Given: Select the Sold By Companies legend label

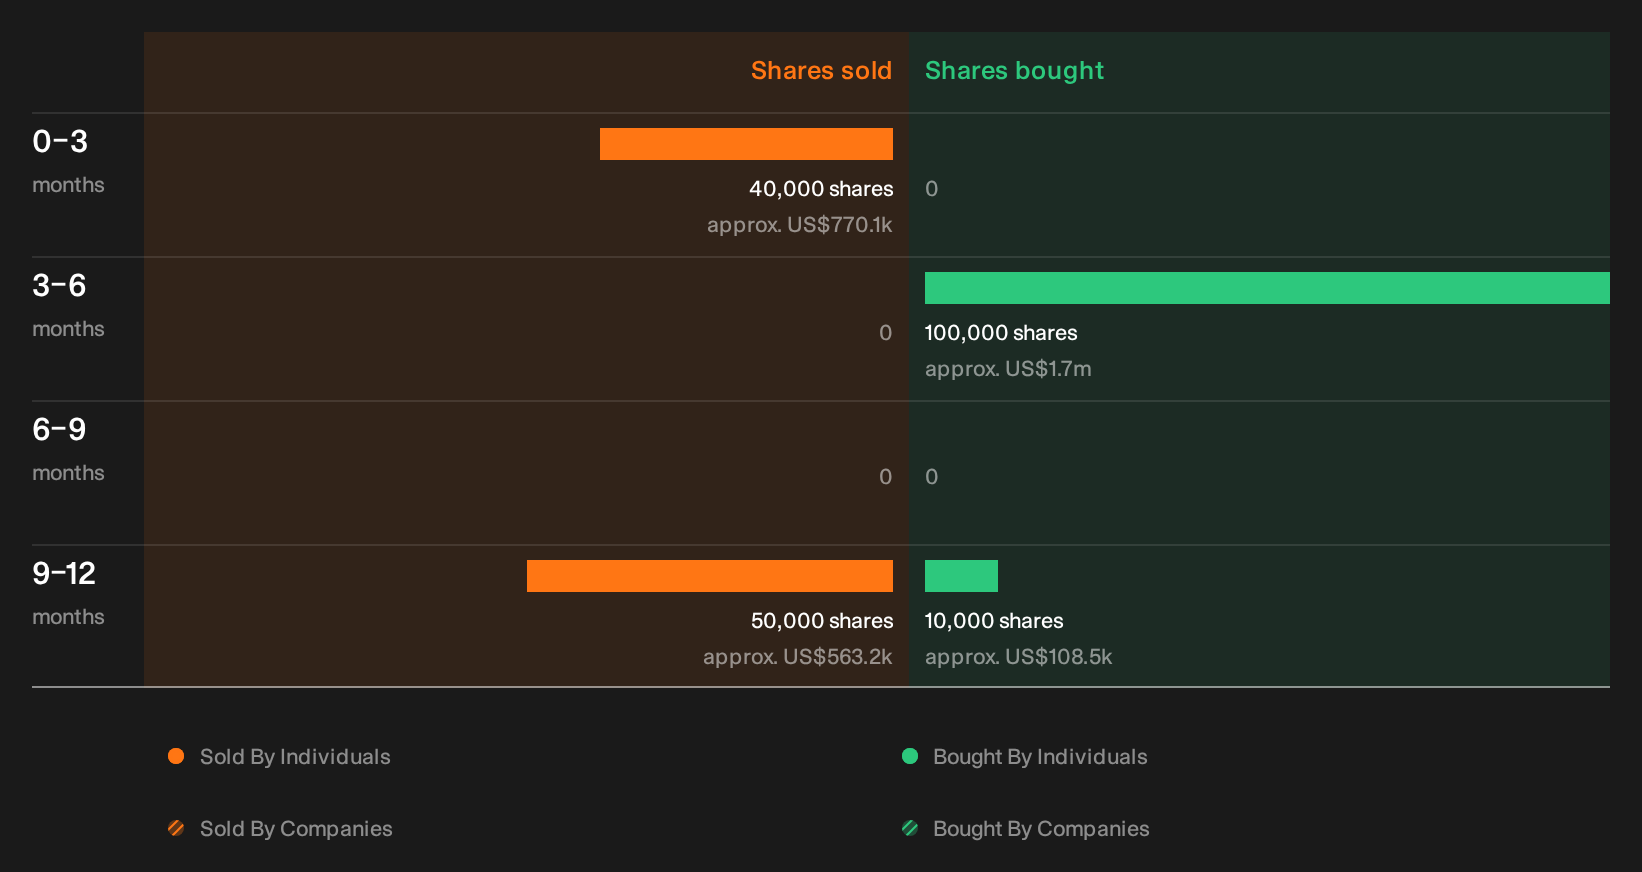Looking at the screenshot, I should click(296, 829).
